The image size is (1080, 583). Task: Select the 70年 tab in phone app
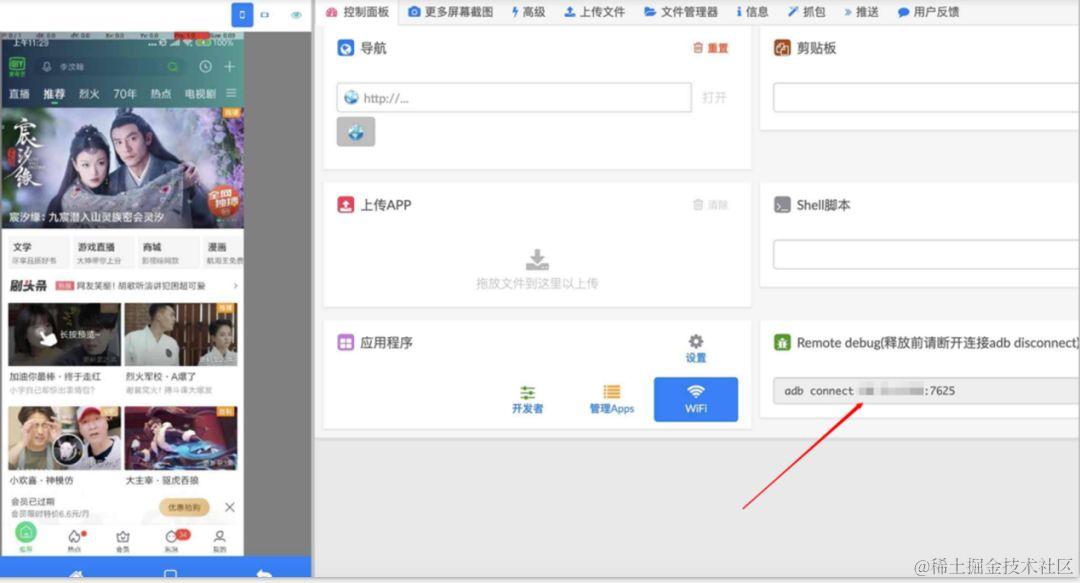click(x=125, y=93)
